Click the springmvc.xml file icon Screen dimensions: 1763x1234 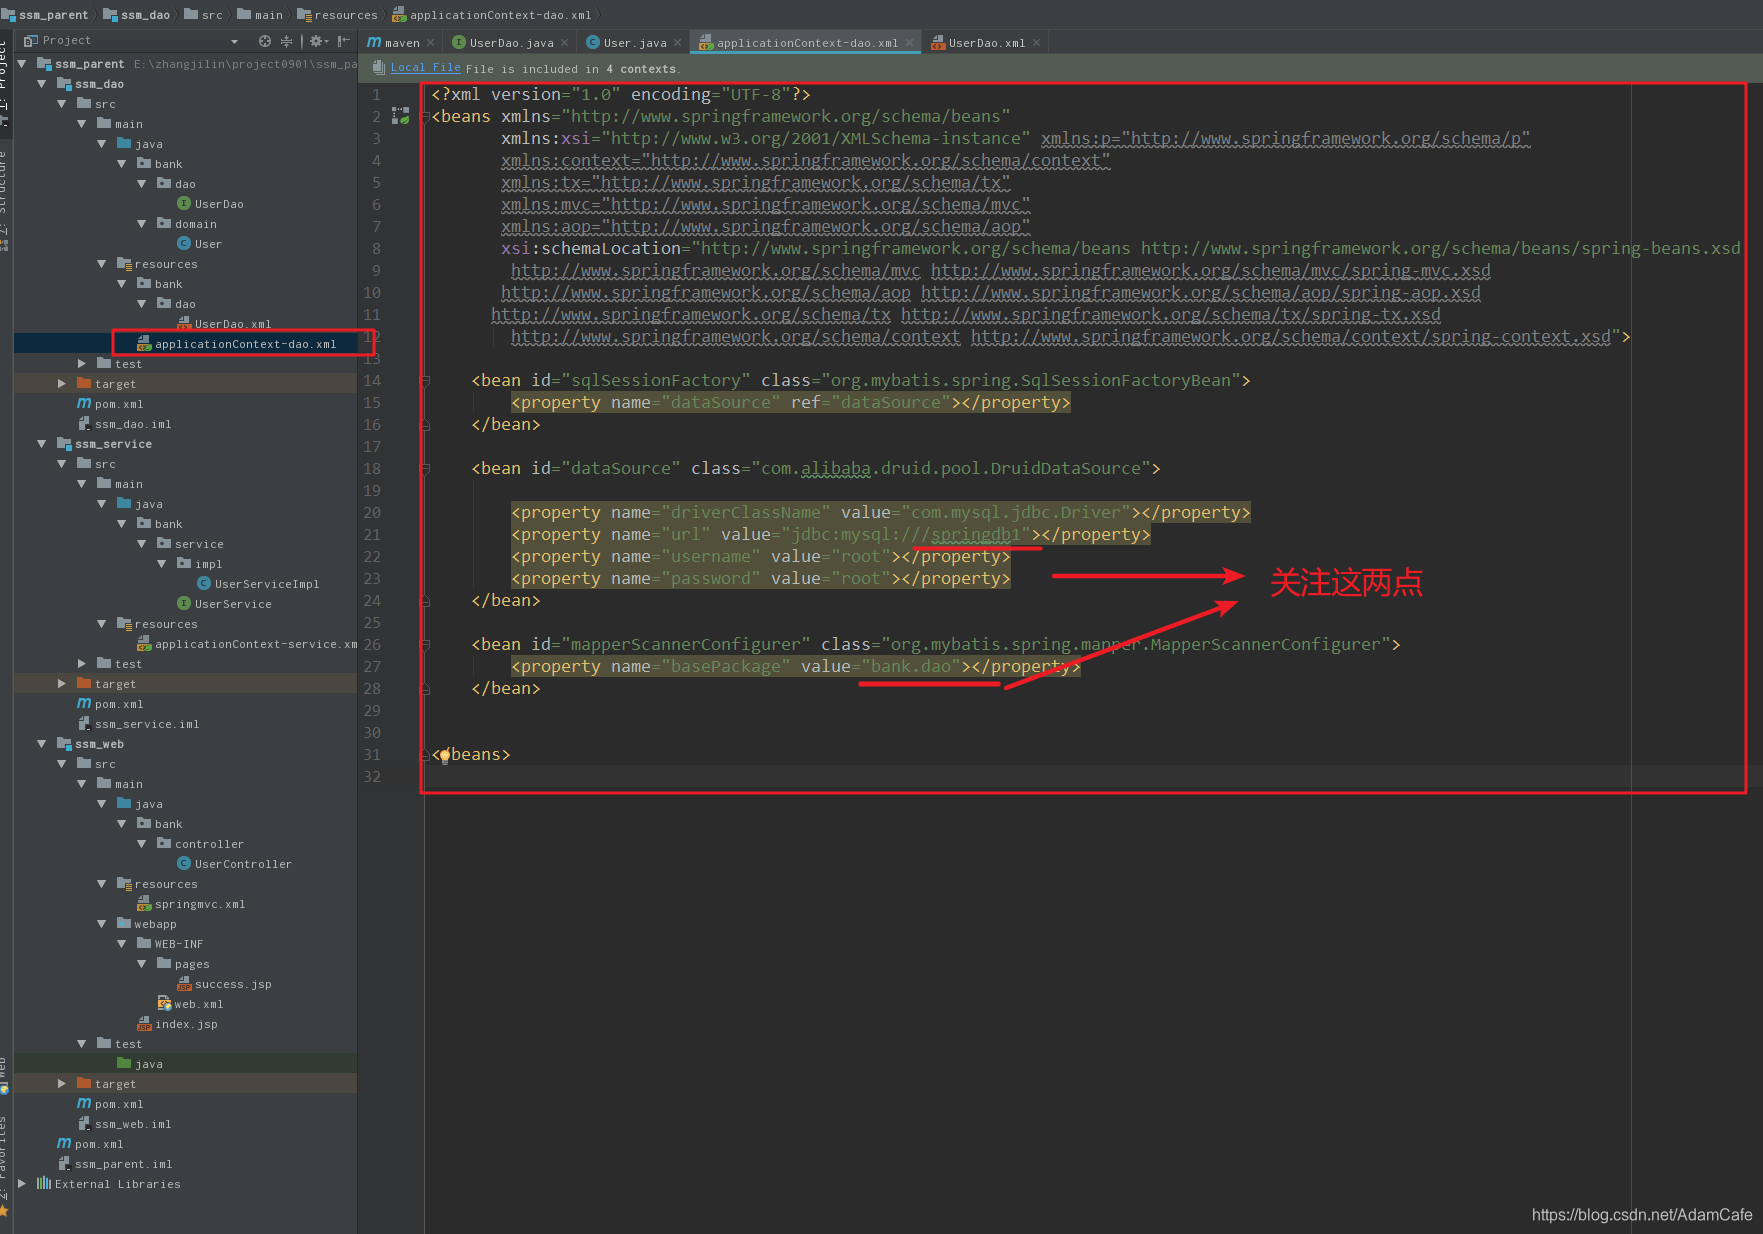click(x=144, y=904)
